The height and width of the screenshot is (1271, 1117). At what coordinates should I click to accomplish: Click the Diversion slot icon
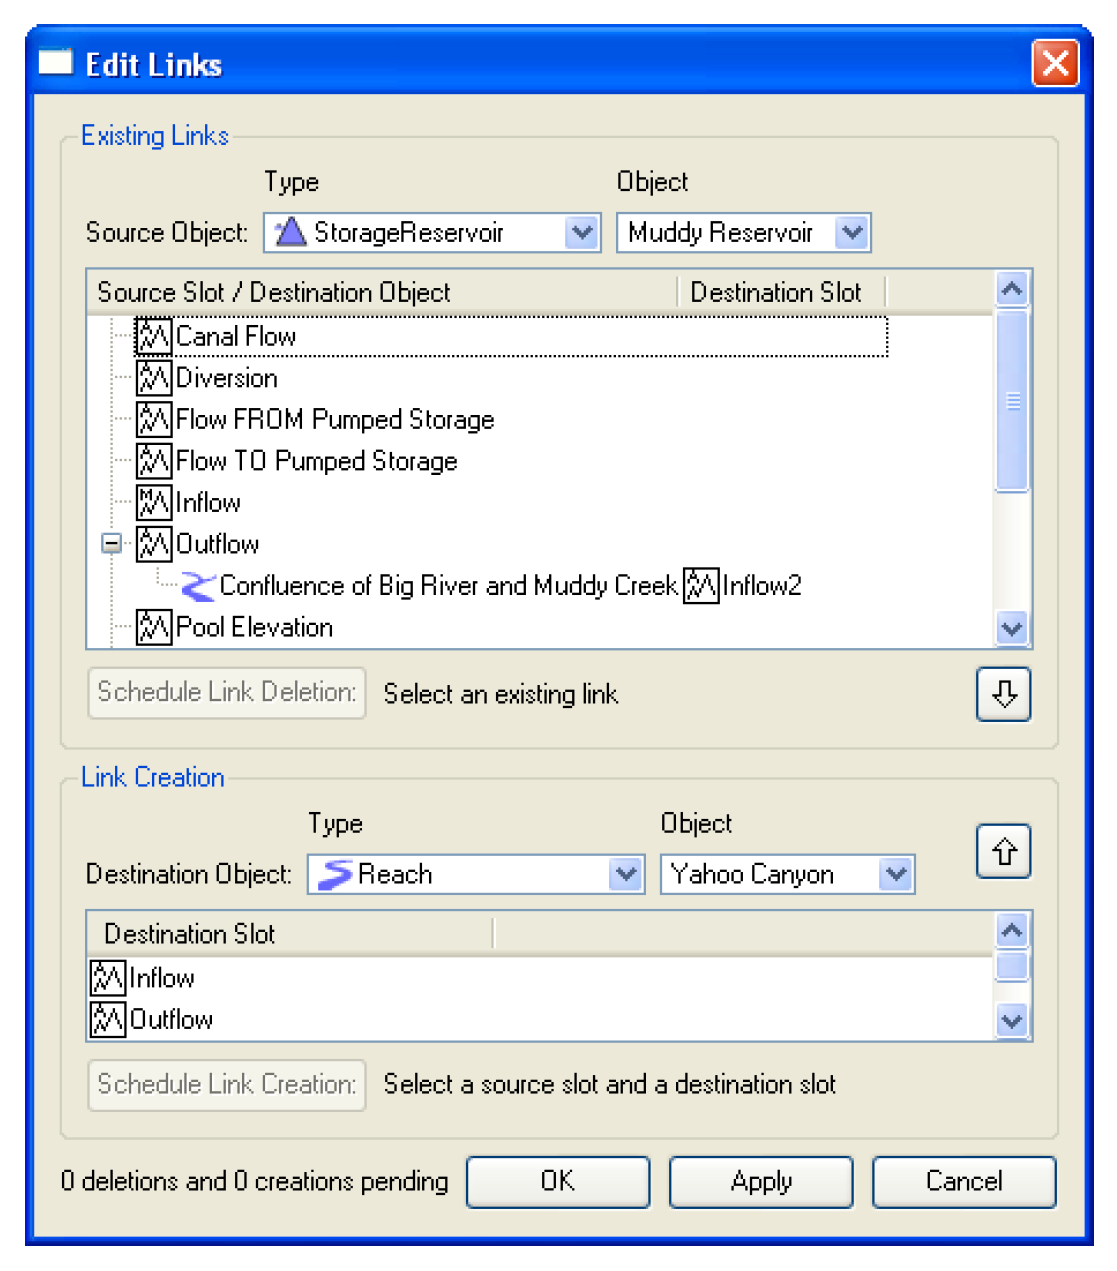pos(153,378)
